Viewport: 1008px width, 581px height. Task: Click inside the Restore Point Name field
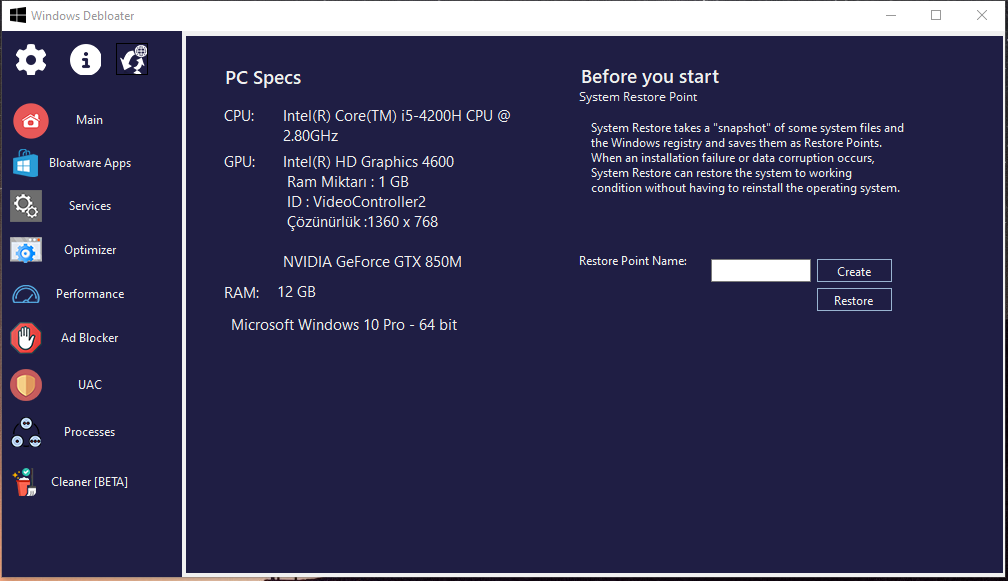(760, 270)
